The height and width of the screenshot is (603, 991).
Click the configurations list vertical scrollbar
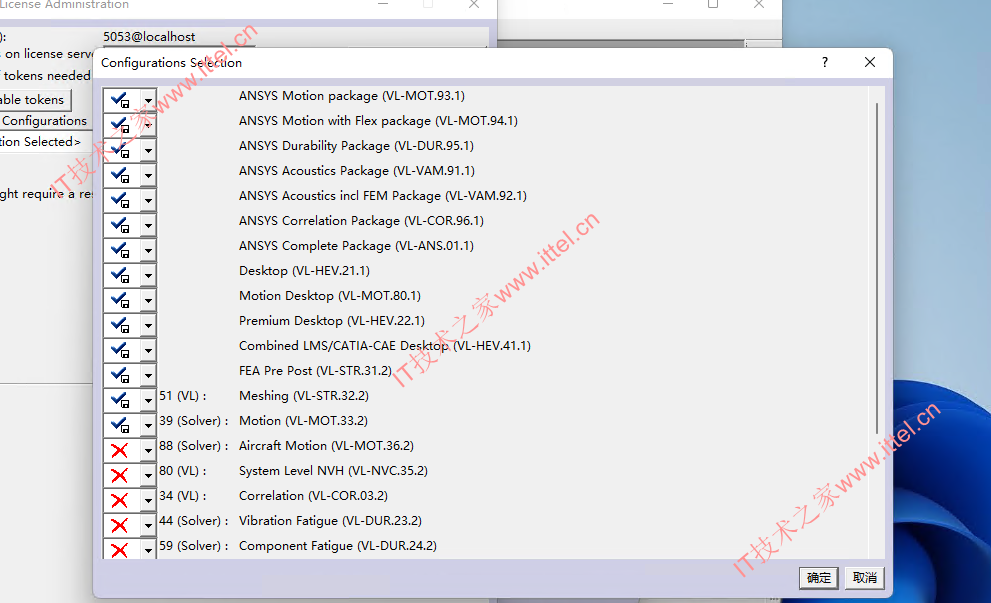877,267
